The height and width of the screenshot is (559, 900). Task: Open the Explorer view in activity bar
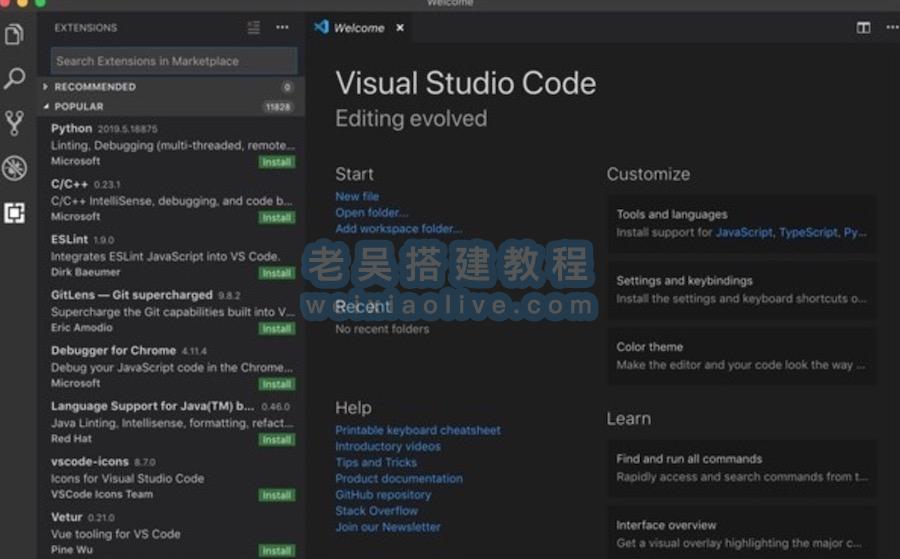click(x=14, y=35)
